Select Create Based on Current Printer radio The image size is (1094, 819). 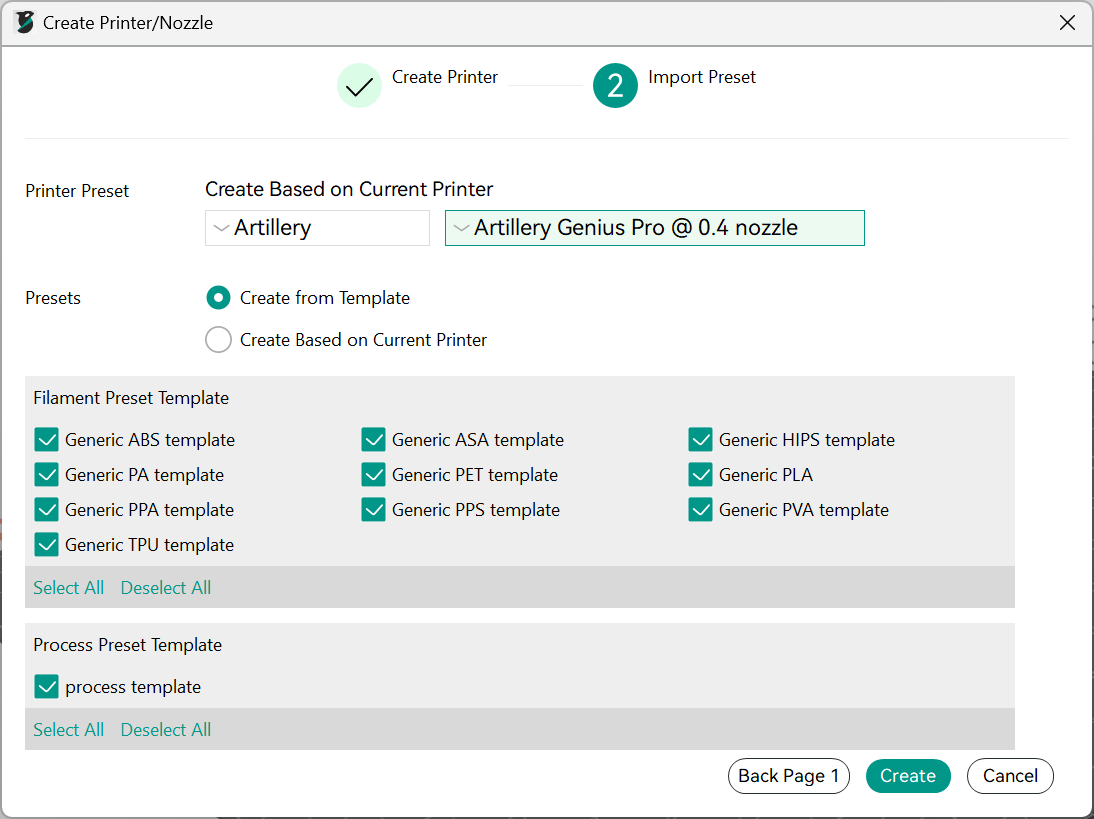pyautogui.click(x=218, y=340)
